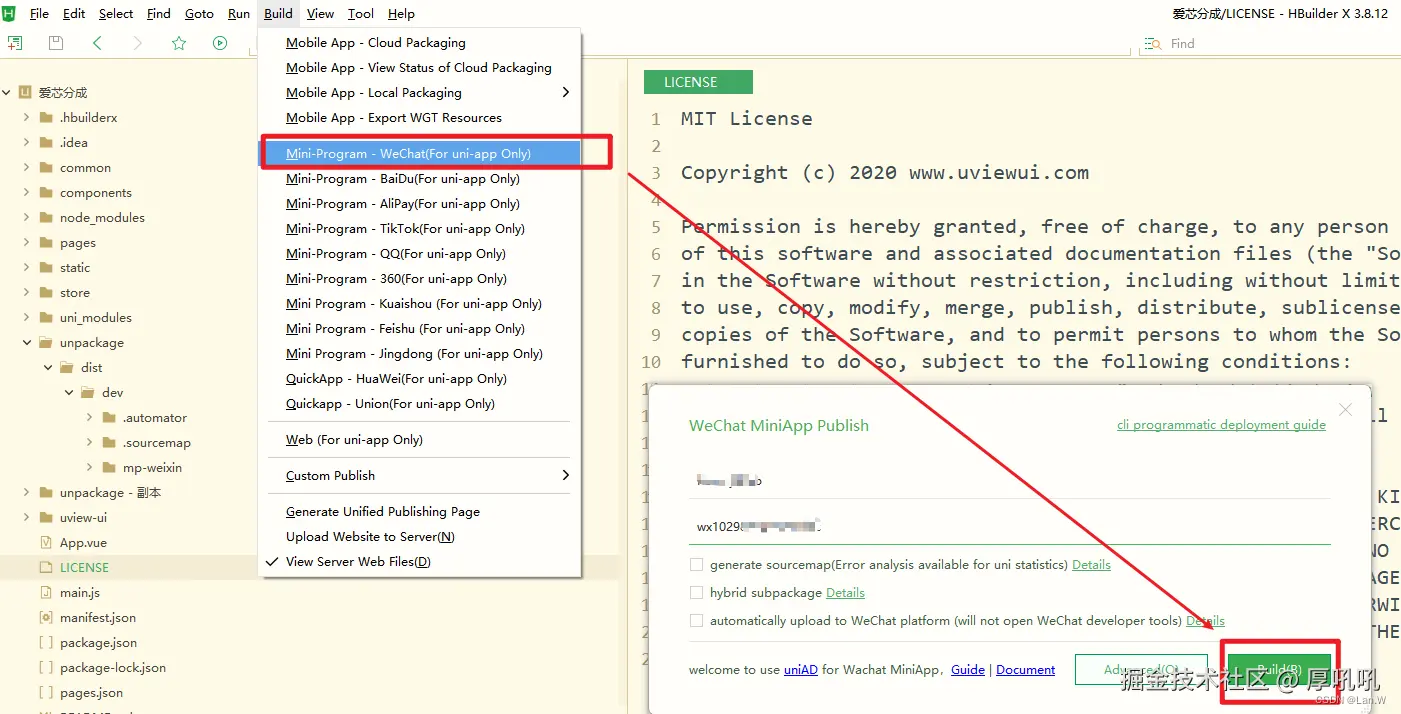Open the Document link in dialog
Viewport: 1401px width, 714px height.
click(1025, 670)
